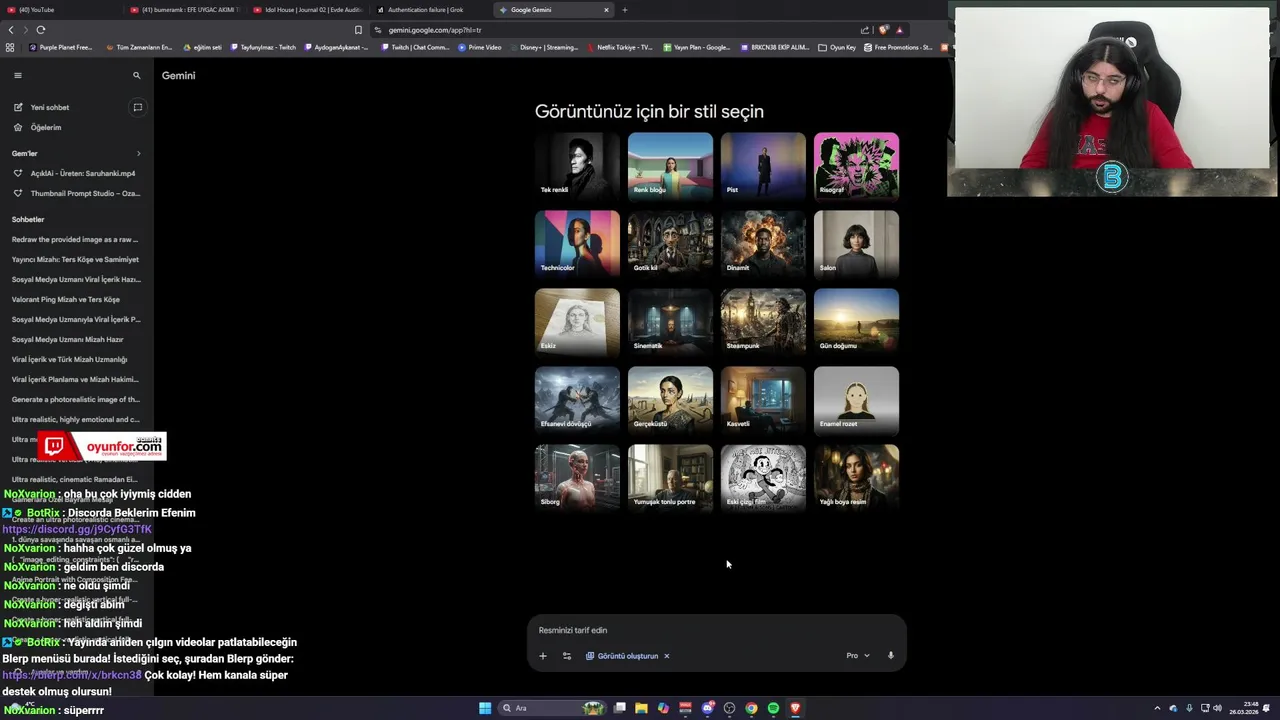This screenshot has height=720, width=1280.
Task: Open chat 'Valorant Ping Mizah ve Ters Köşe'
Action: click(66, 299)
